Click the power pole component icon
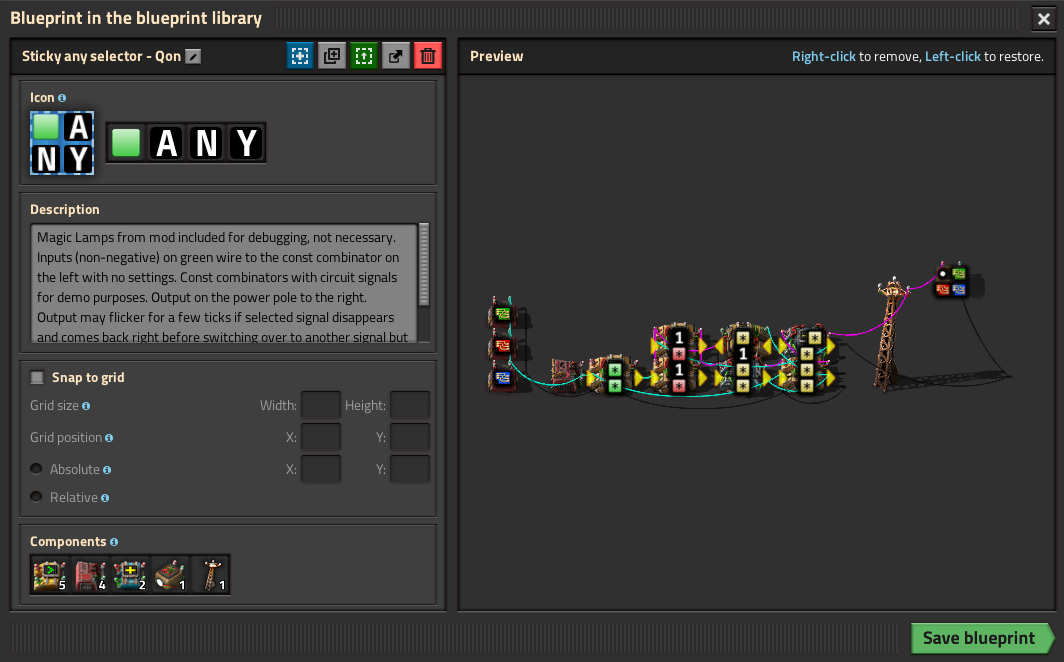This screenshot has width=1064, height=662. [x=210, y=575]
